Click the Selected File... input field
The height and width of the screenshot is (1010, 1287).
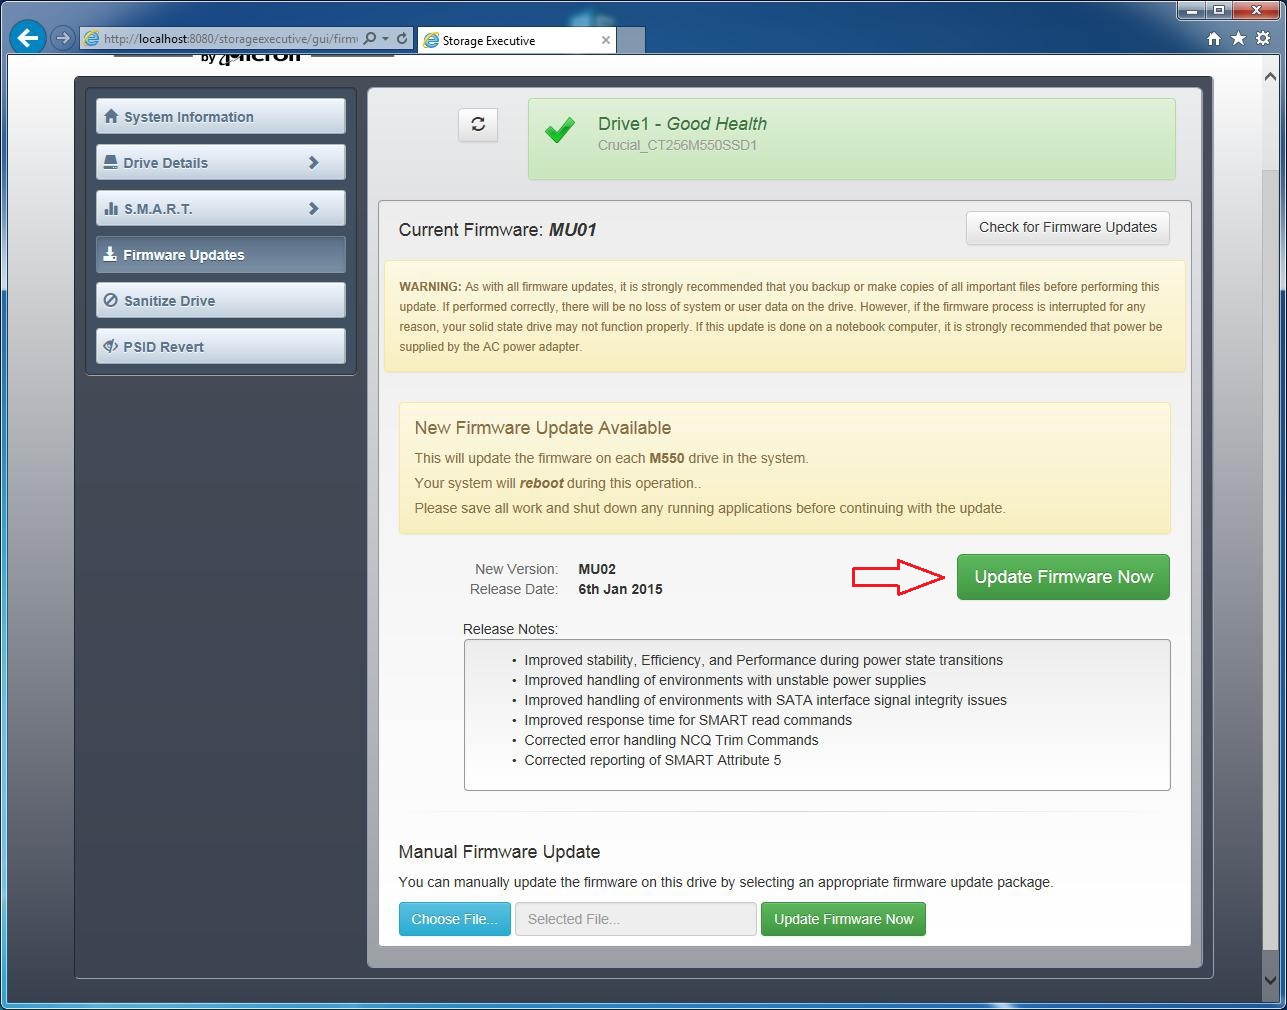click(x=635, y=919)
